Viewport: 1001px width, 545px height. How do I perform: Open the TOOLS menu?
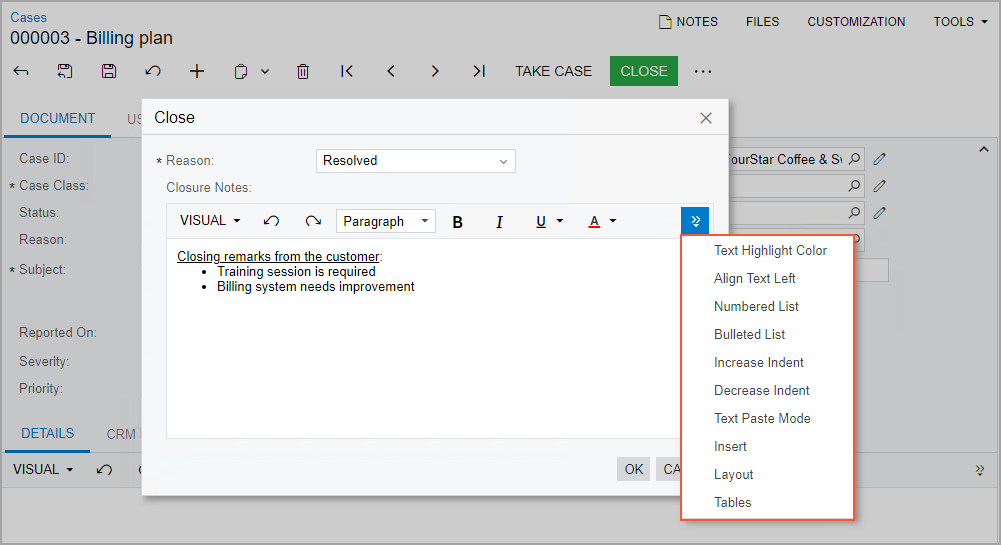[x=960, y=21]
